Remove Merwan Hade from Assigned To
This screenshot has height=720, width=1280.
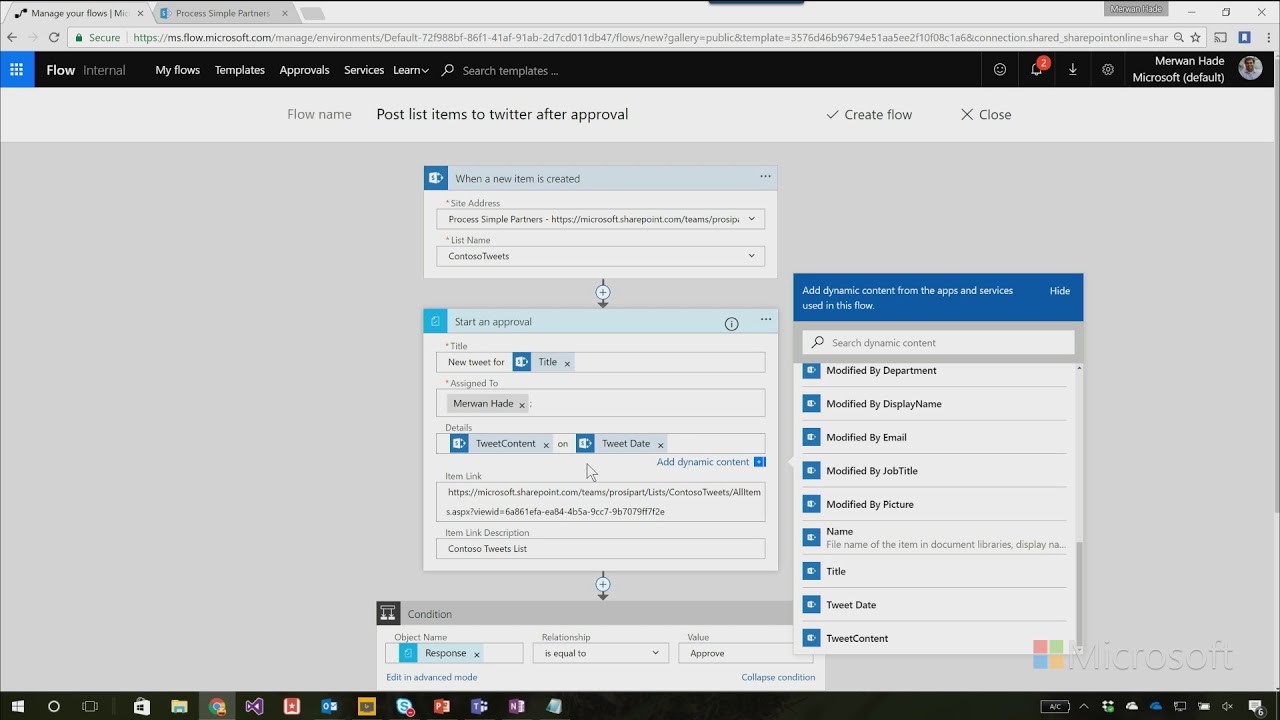click(x=522, y=404)
